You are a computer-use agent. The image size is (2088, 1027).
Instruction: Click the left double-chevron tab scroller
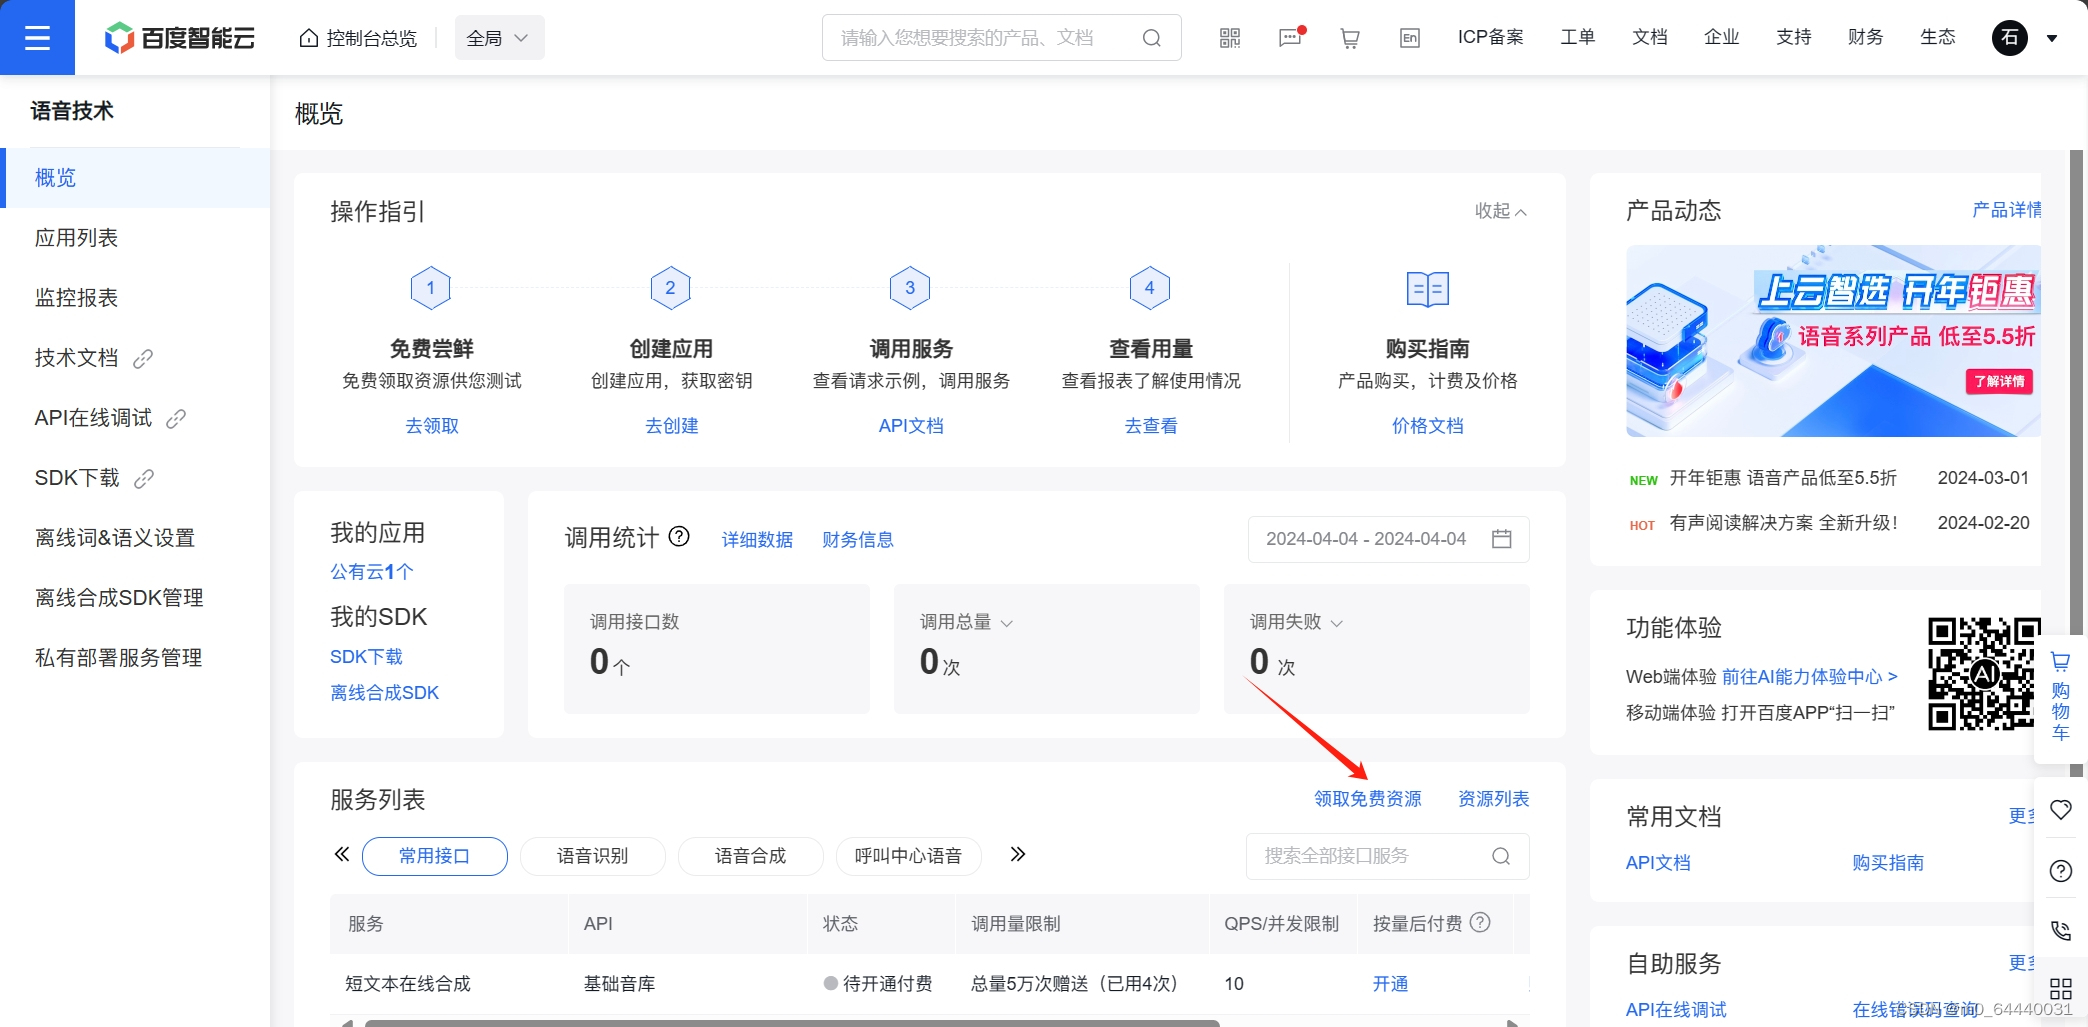[342, 854]
